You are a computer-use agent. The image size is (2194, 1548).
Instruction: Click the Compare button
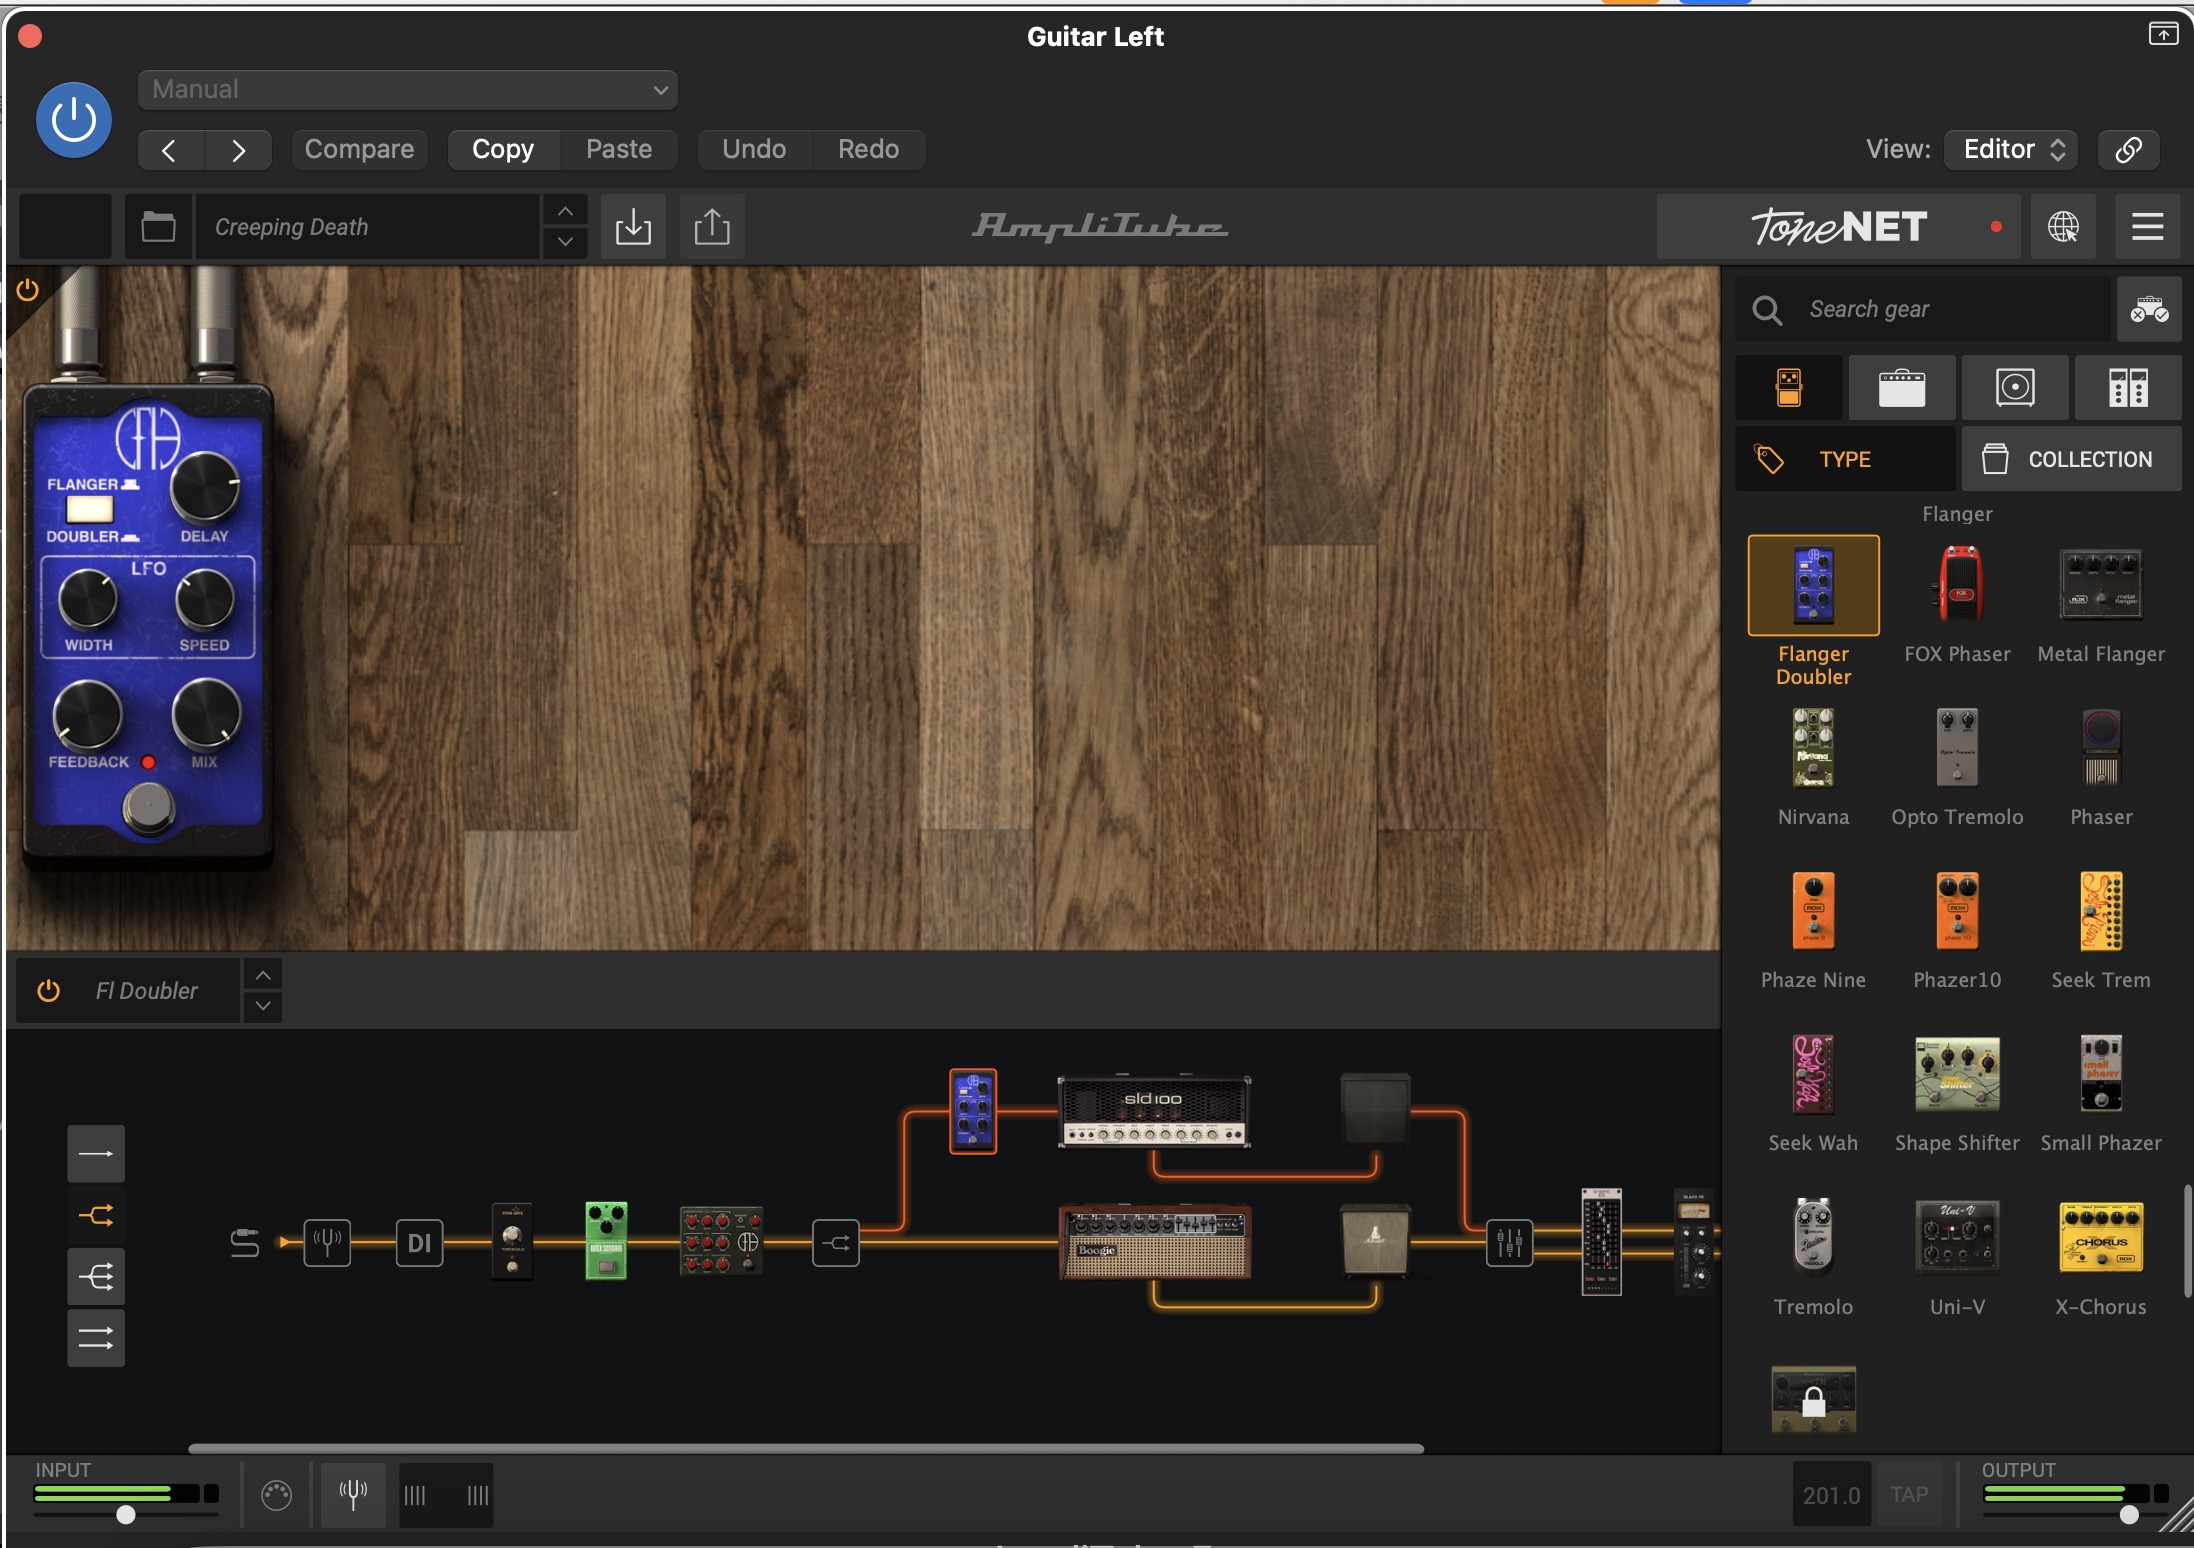click(x=359, y=150)
